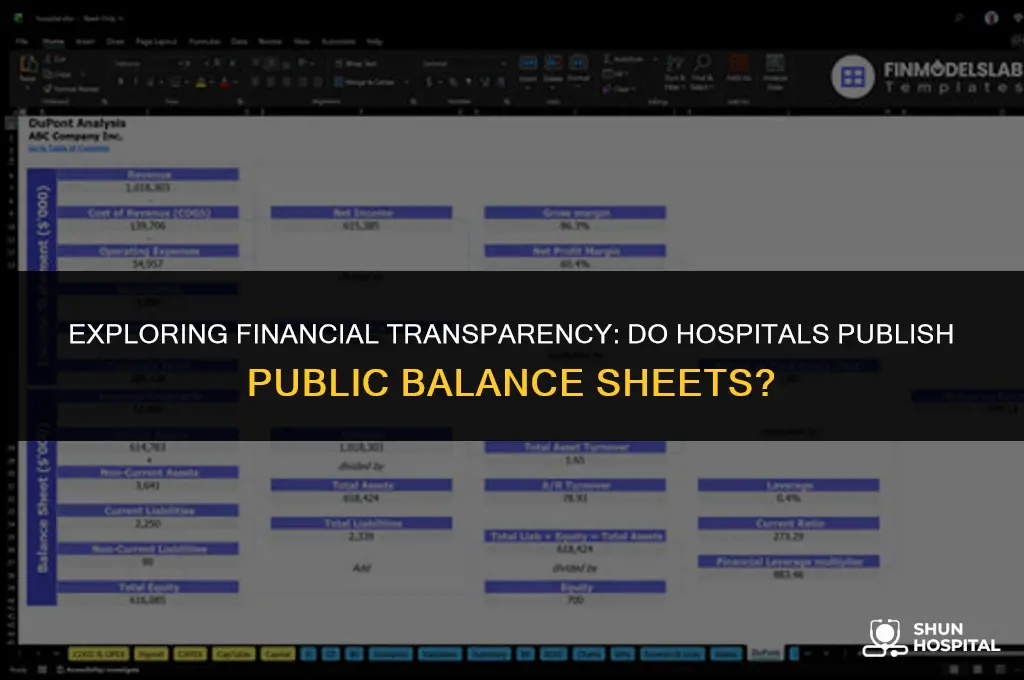Click the user account avatar

(x=991, y=18)
